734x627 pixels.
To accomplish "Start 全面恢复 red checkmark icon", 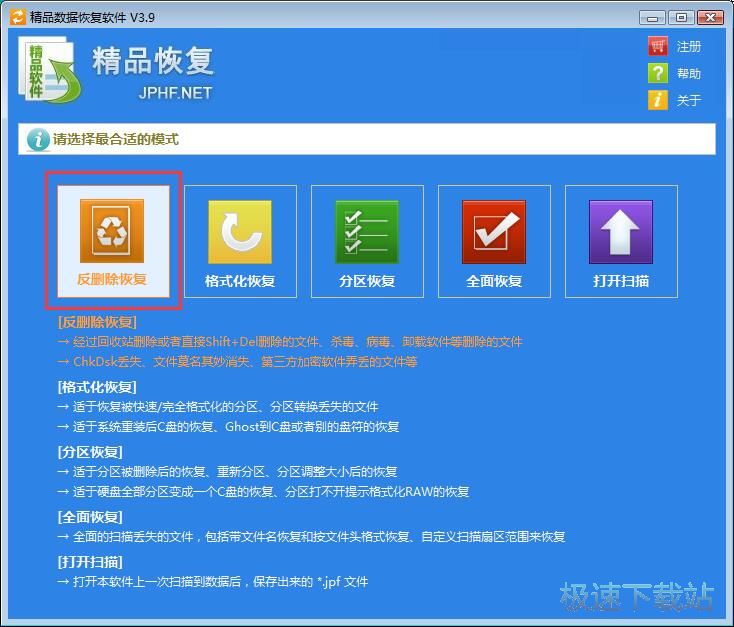I will [x=494, y=232].
